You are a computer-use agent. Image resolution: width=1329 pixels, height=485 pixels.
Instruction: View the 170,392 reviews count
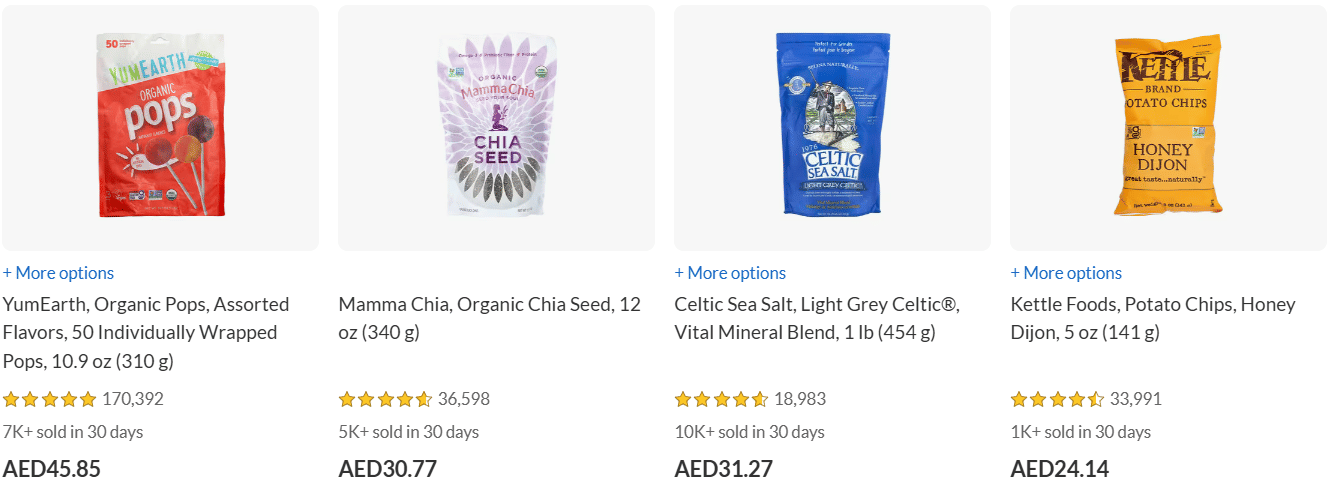tap(133, 400)
